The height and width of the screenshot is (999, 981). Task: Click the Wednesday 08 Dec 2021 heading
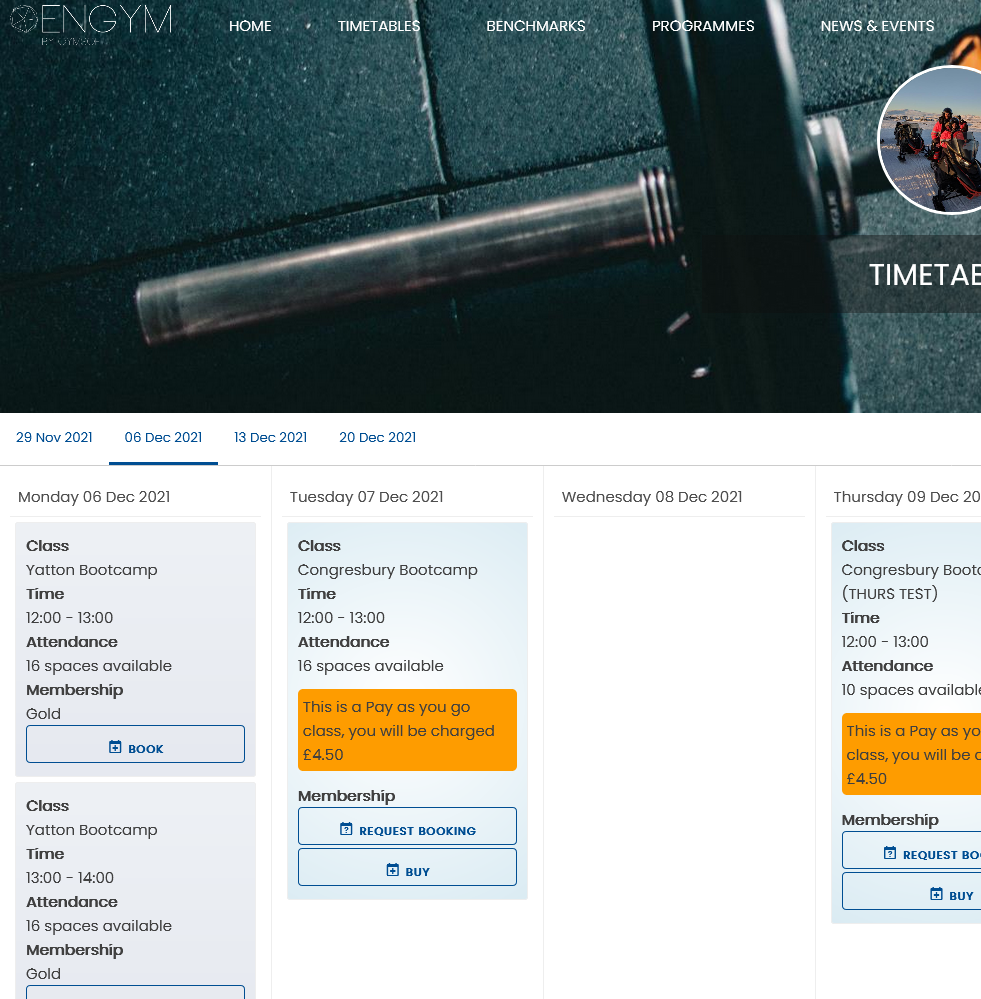coord(651,497)
